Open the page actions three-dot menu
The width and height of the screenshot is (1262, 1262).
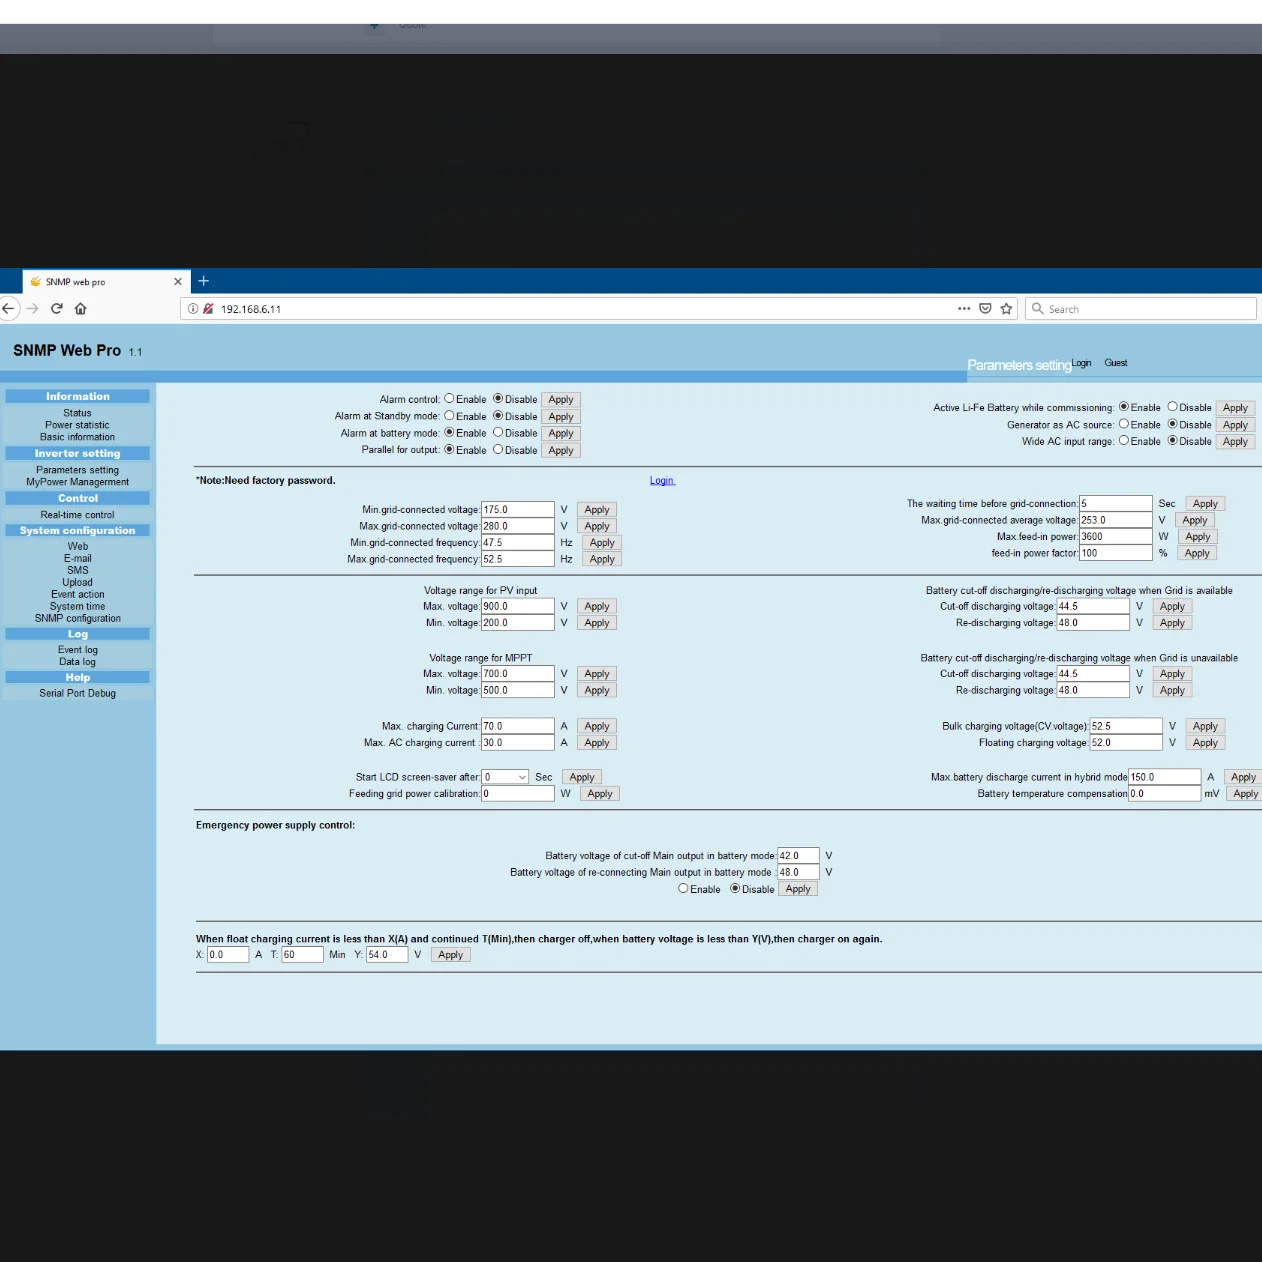964,309
